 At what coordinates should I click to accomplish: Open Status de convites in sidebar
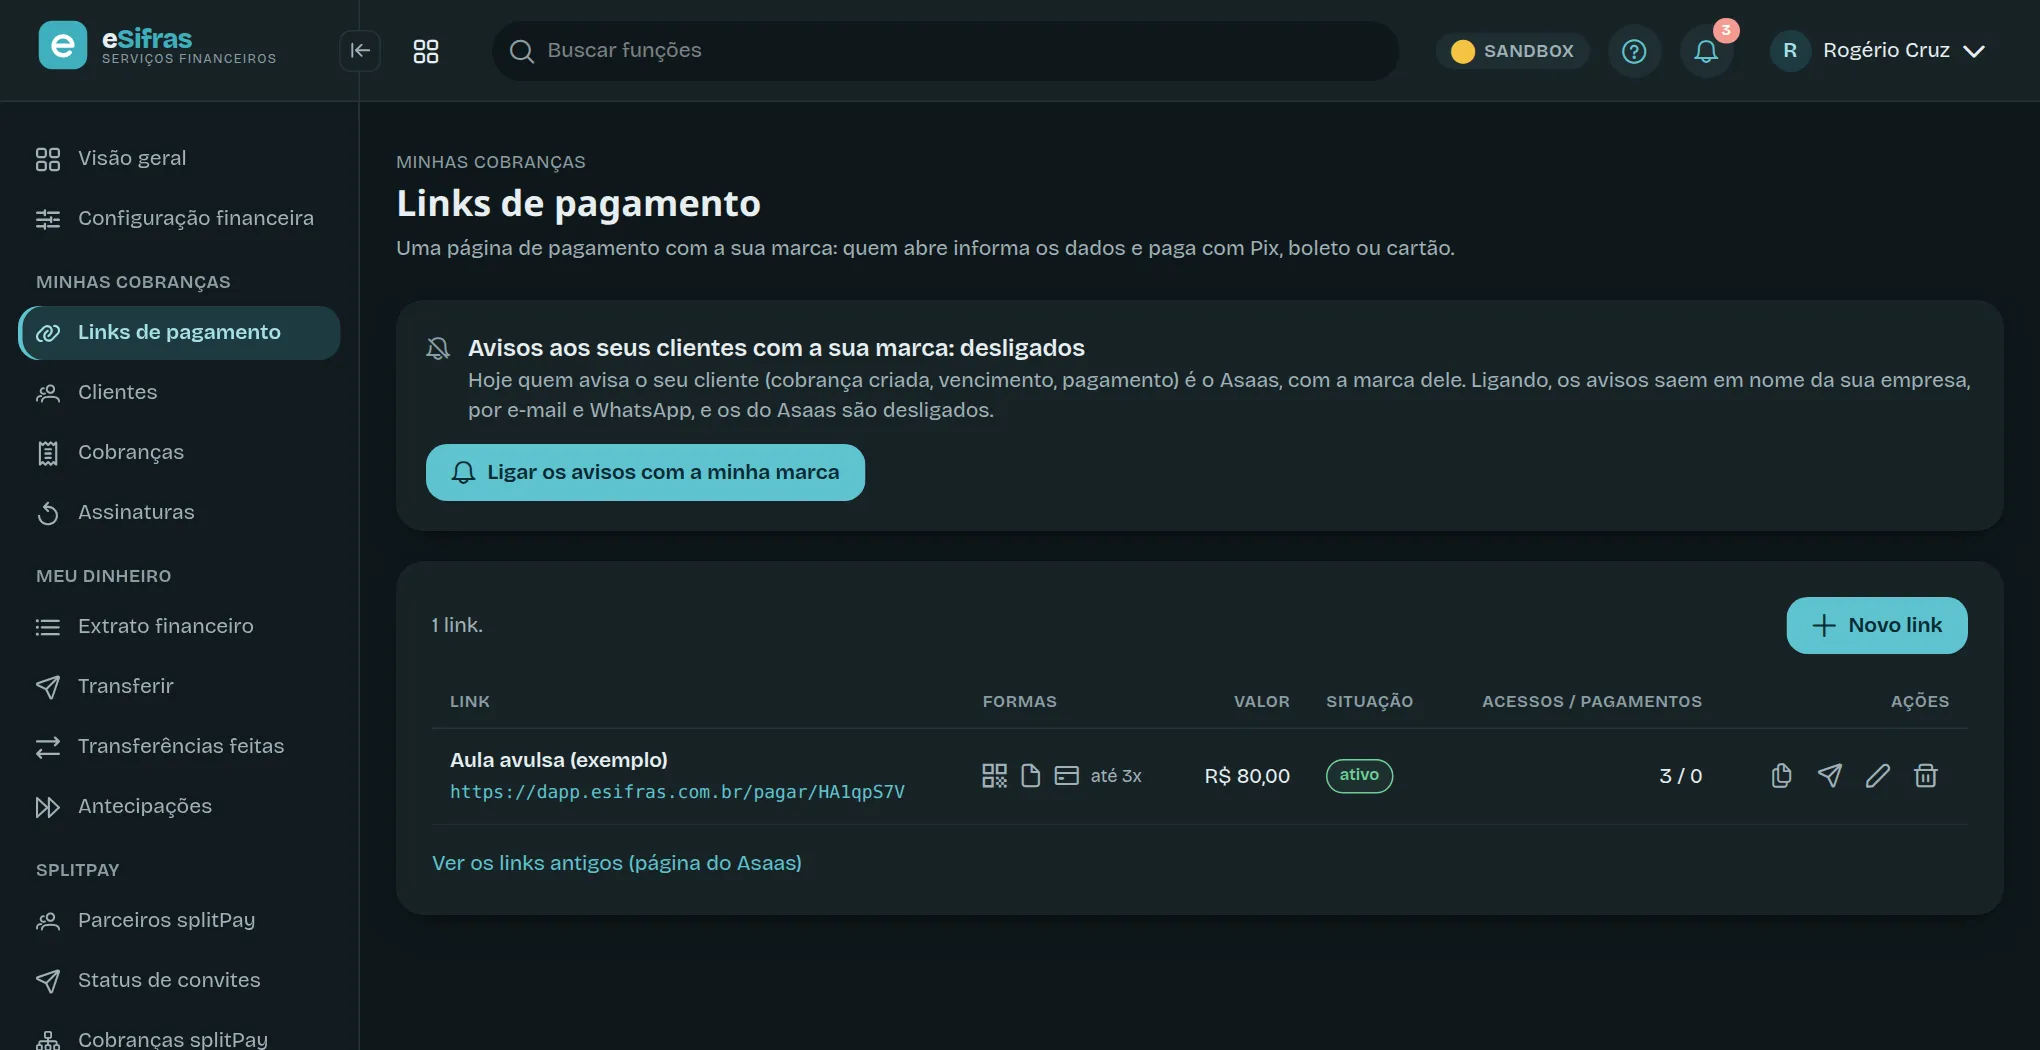click(x=179, y=981)
